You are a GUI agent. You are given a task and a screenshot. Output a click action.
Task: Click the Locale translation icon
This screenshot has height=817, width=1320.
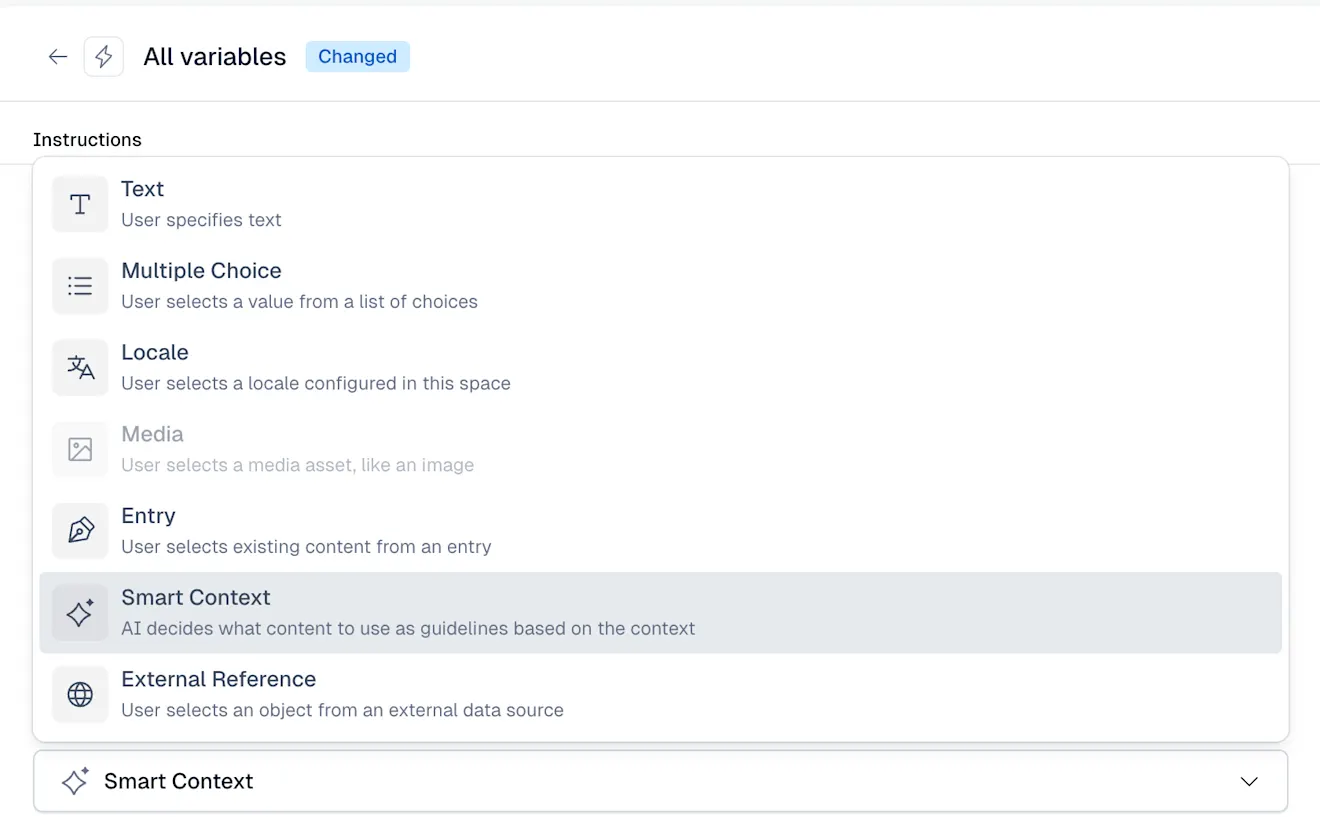(80, 368)
